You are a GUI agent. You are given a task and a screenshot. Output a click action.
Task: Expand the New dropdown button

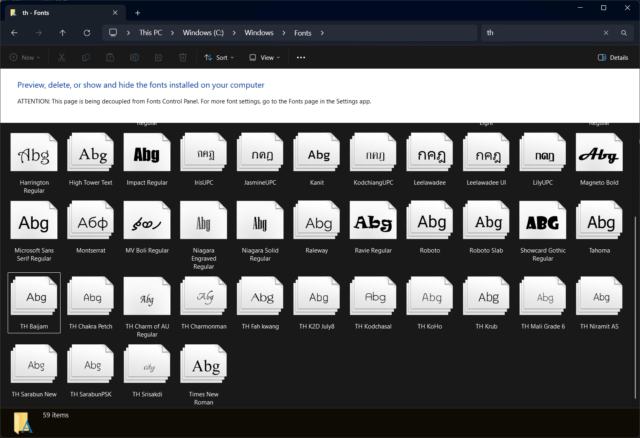coord(25,58)
